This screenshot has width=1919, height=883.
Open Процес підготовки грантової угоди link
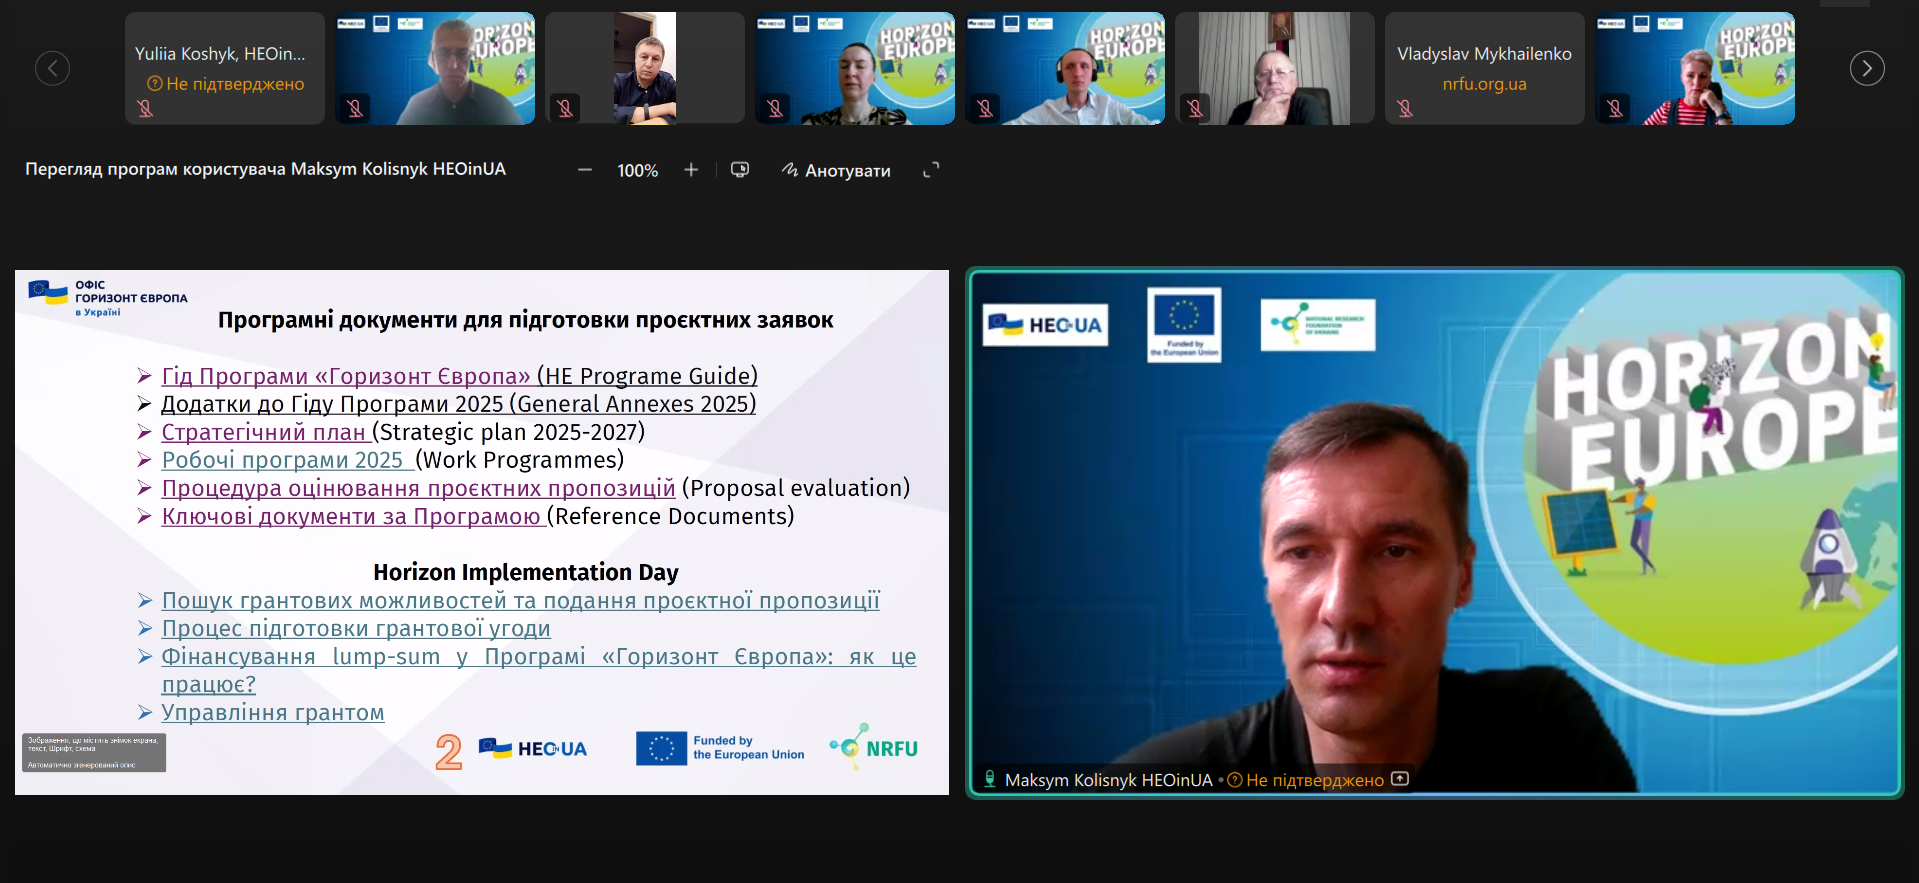point(356,629)
